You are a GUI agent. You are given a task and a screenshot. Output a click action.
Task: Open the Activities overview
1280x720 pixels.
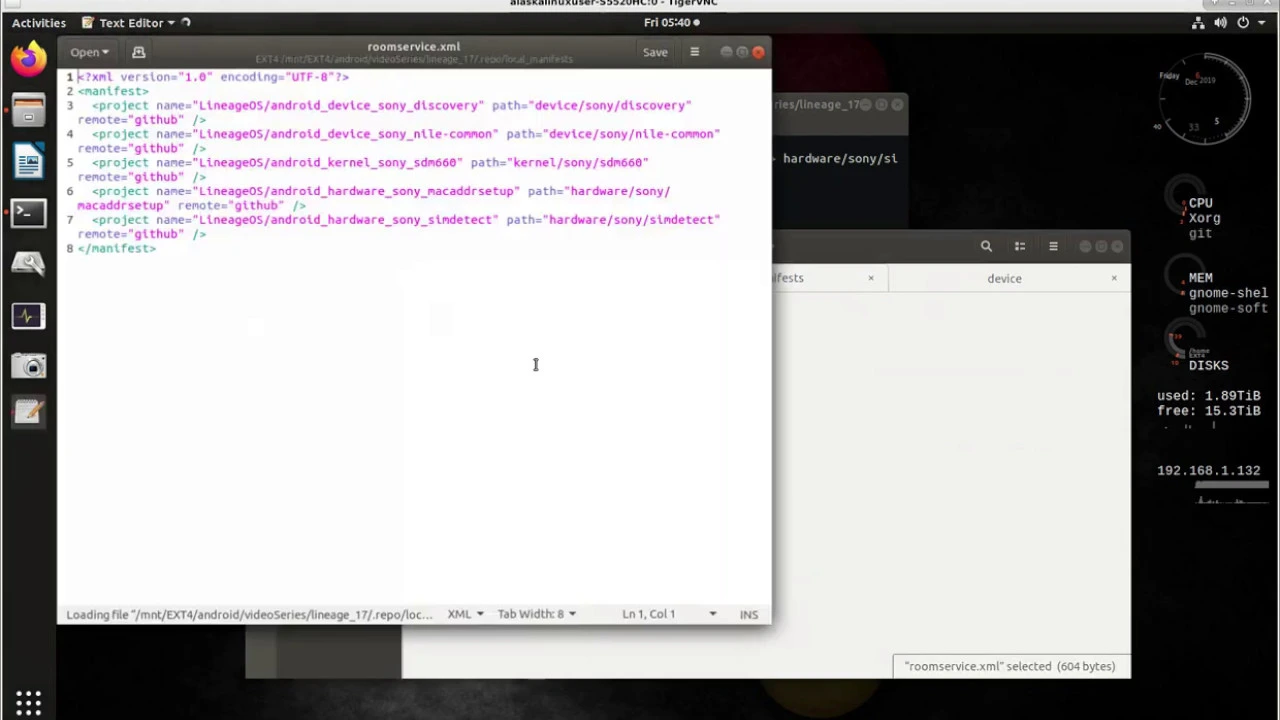point(39,22)
